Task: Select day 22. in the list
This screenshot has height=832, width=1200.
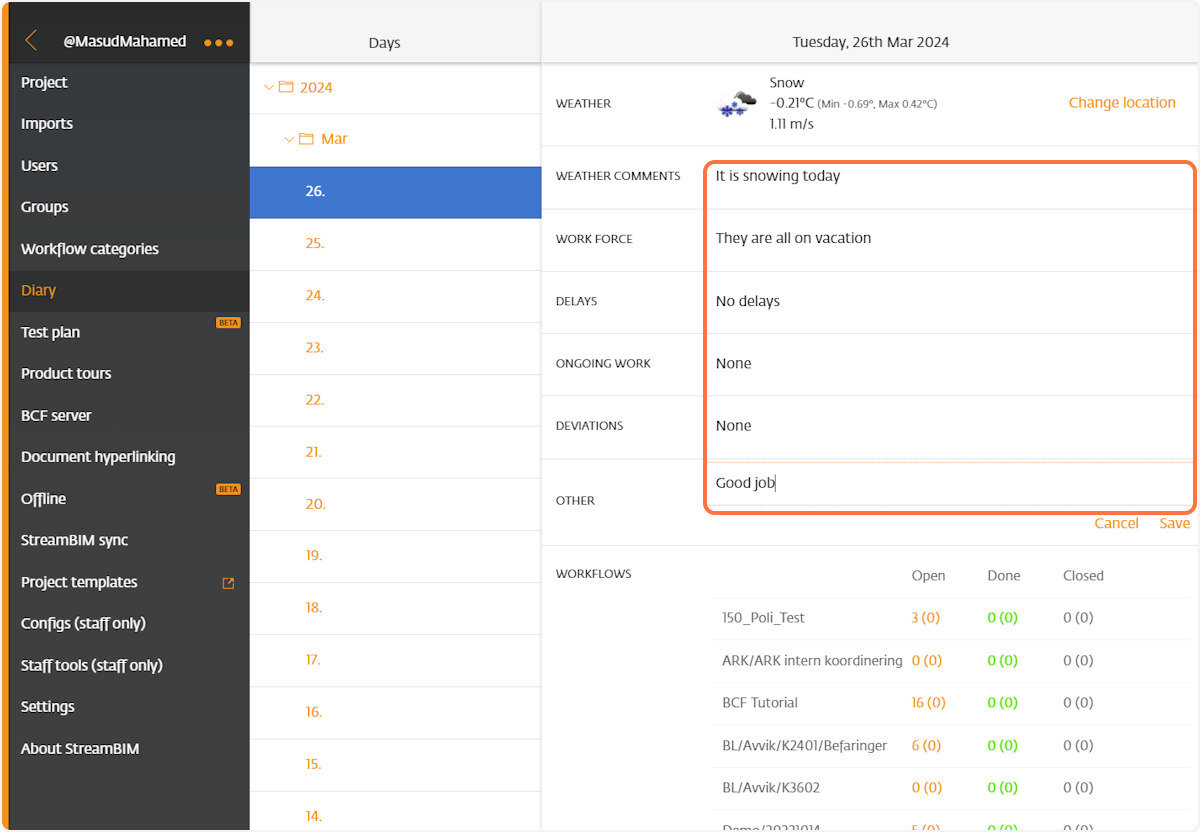Action: (396, 400)
